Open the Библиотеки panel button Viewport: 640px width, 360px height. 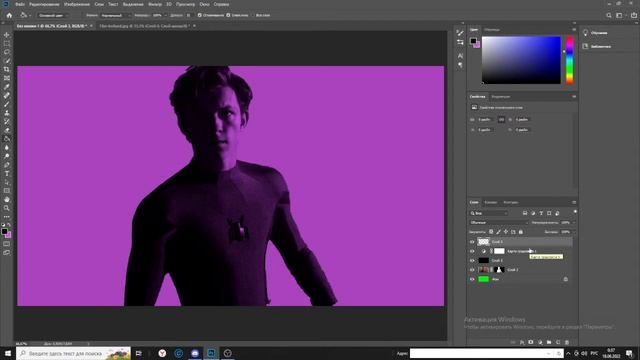597,47
